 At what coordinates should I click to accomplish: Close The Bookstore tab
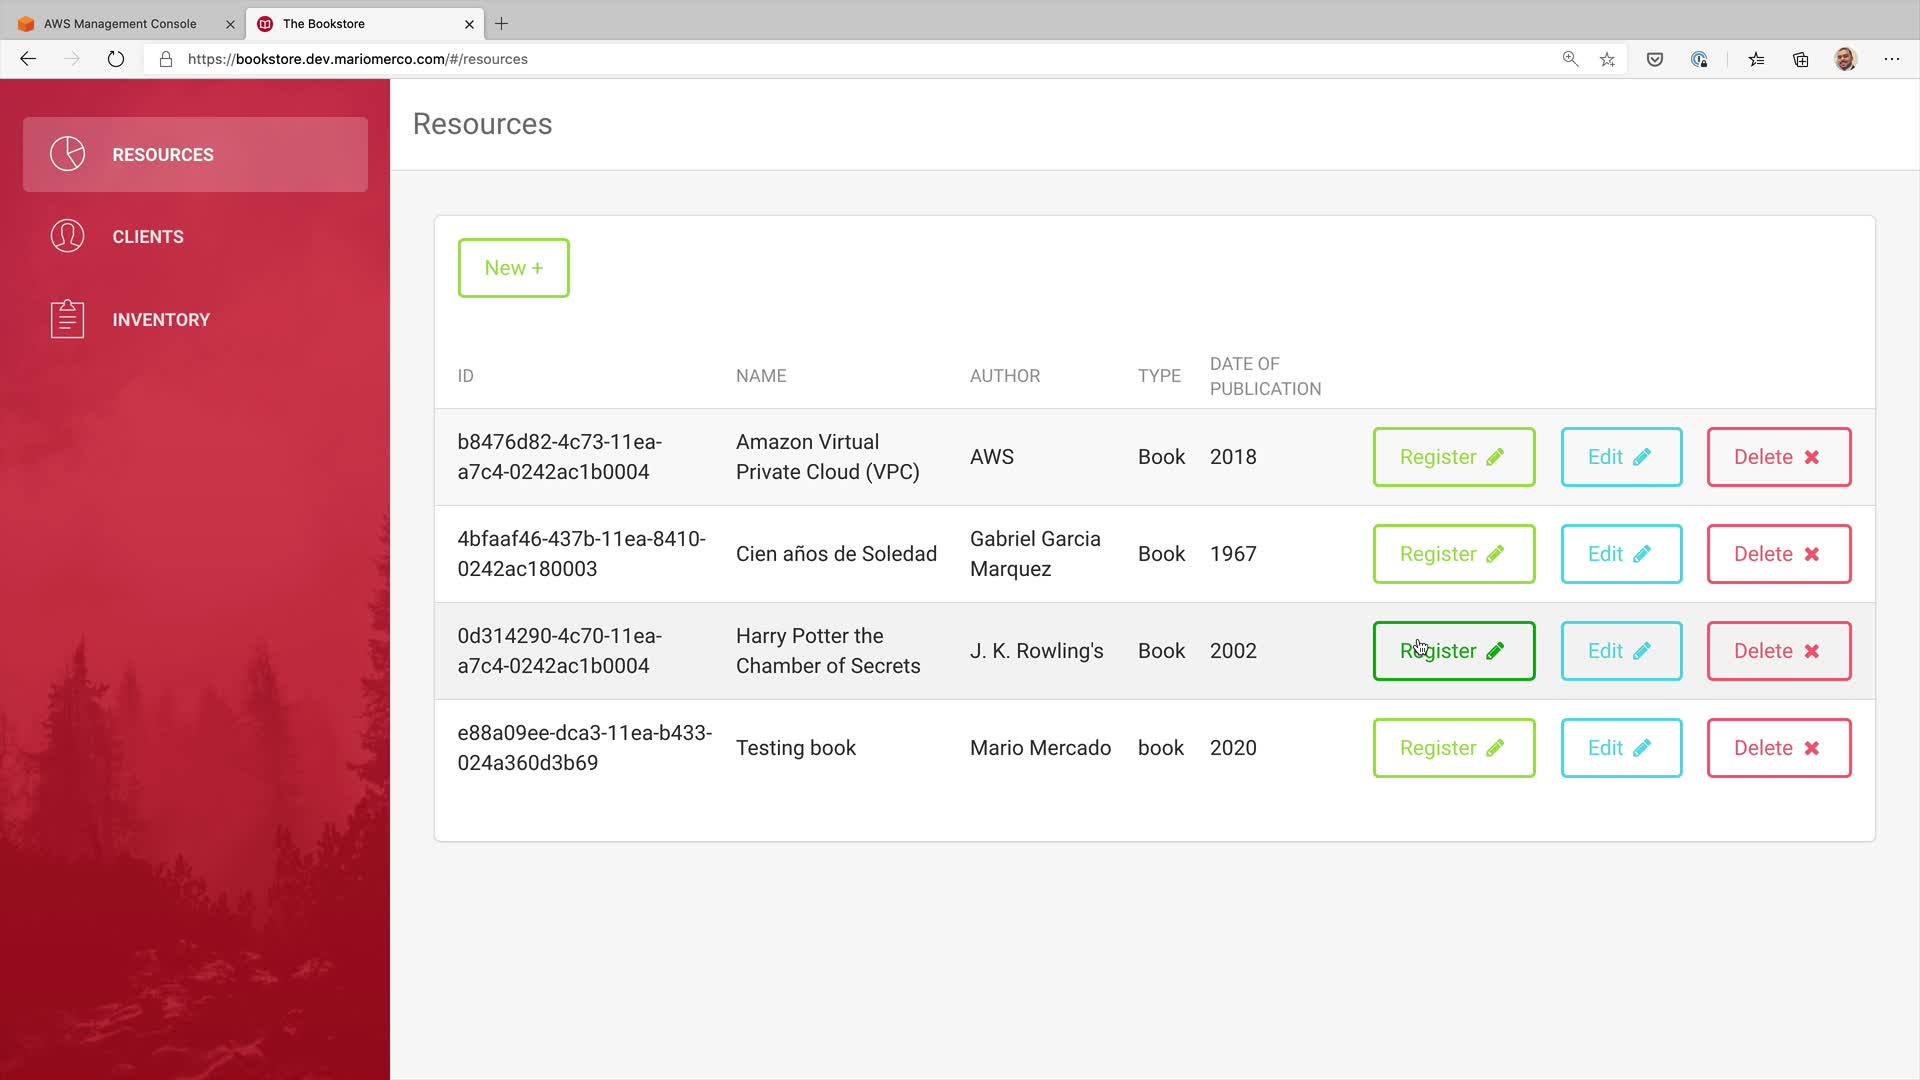470,24
